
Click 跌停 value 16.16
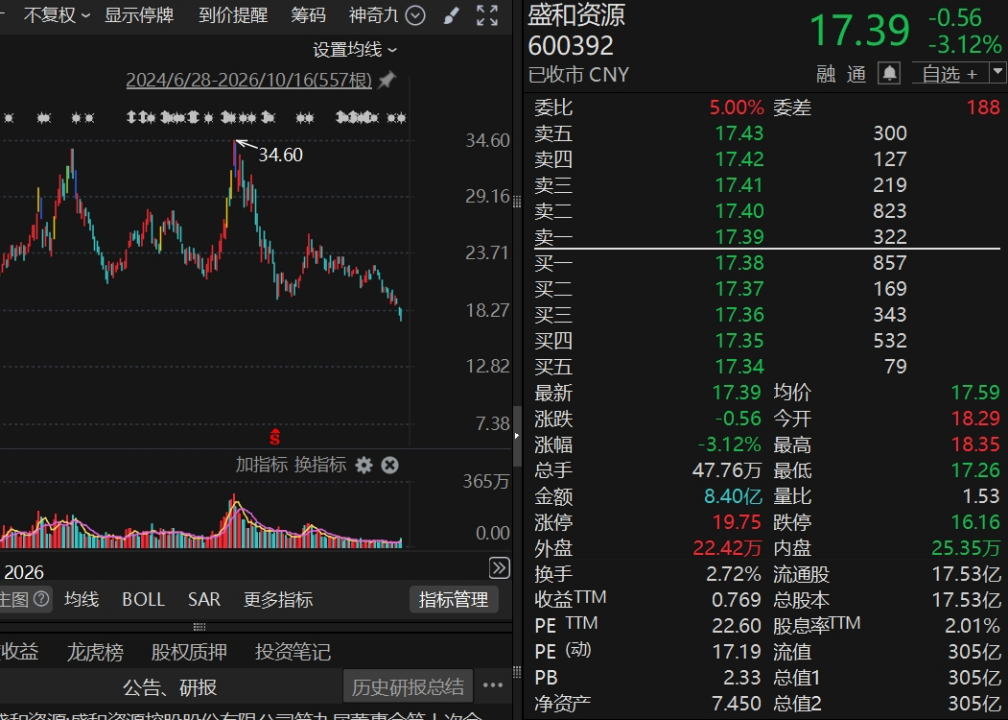coord(976,522)
